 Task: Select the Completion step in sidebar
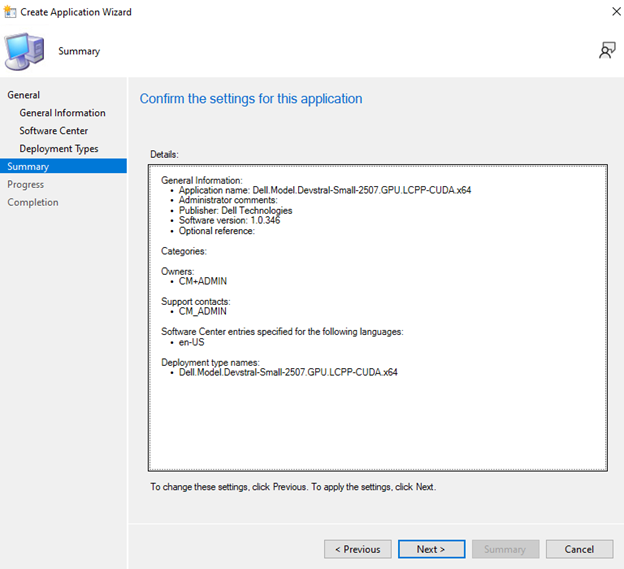click(33, 203)
